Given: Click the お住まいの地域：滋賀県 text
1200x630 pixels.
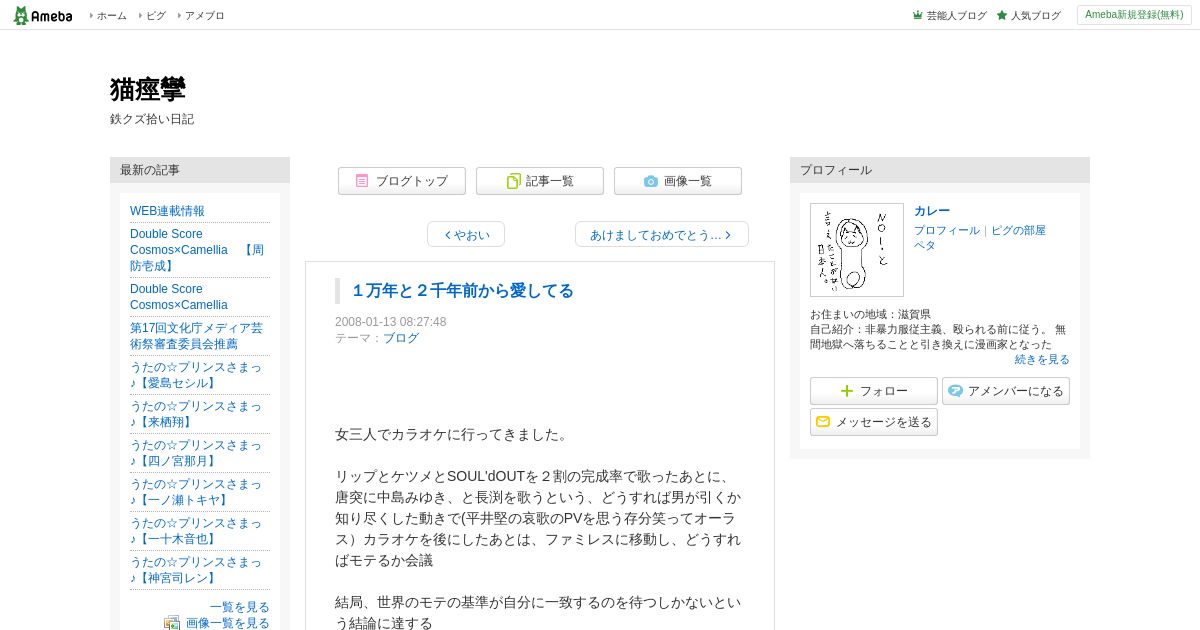Looking at the screenshot, I should (870, 314).
